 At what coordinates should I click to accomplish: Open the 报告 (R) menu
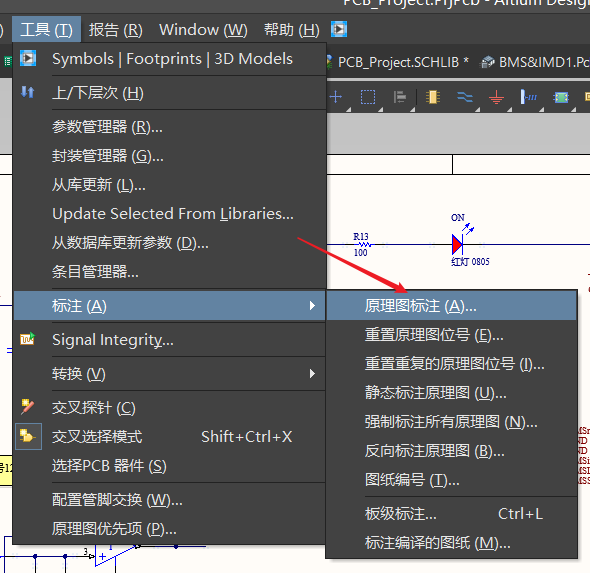(x=116, y=29)
